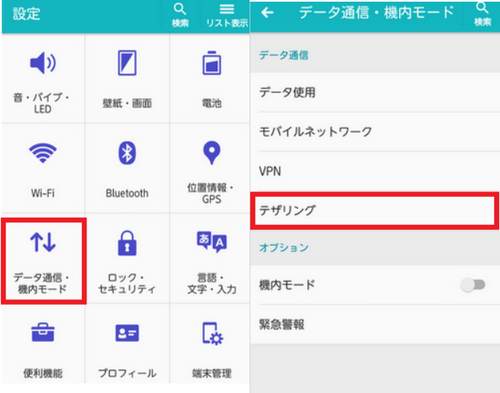Open 緊急警報 entry
Screen dimensions: 500x393
tap(375, 324)
